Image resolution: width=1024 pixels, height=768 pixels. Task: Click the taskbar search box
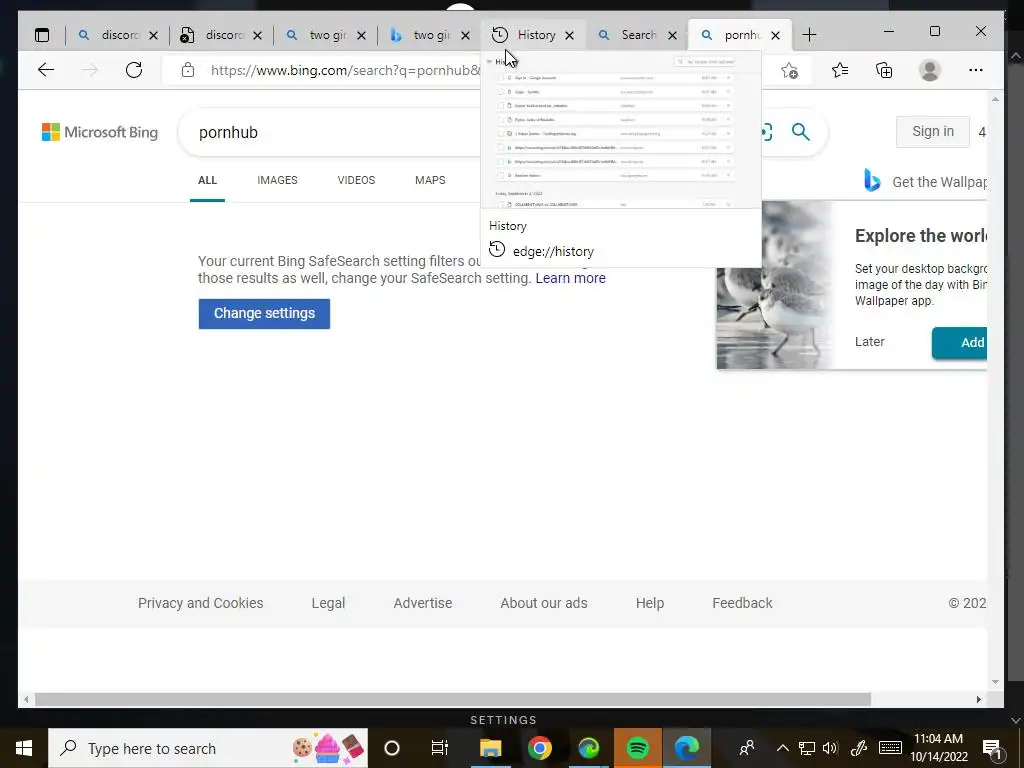coord(208,748)
